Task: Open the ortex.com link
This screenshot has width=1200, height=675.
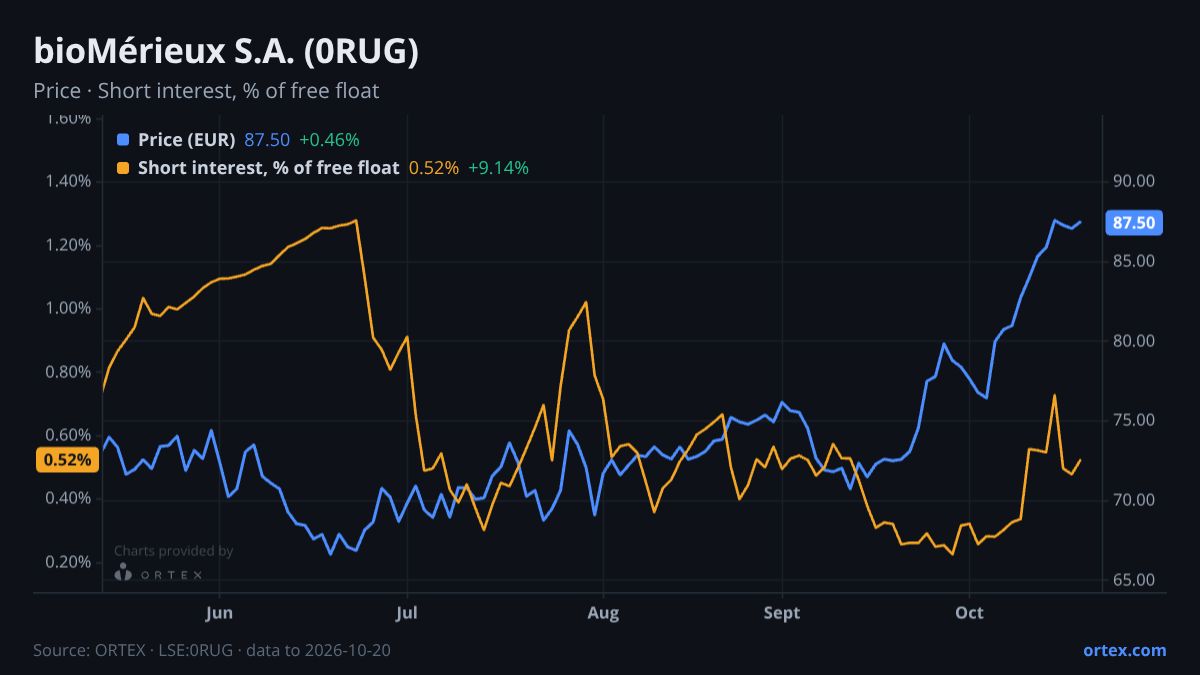Action: tap(1124, 650)
